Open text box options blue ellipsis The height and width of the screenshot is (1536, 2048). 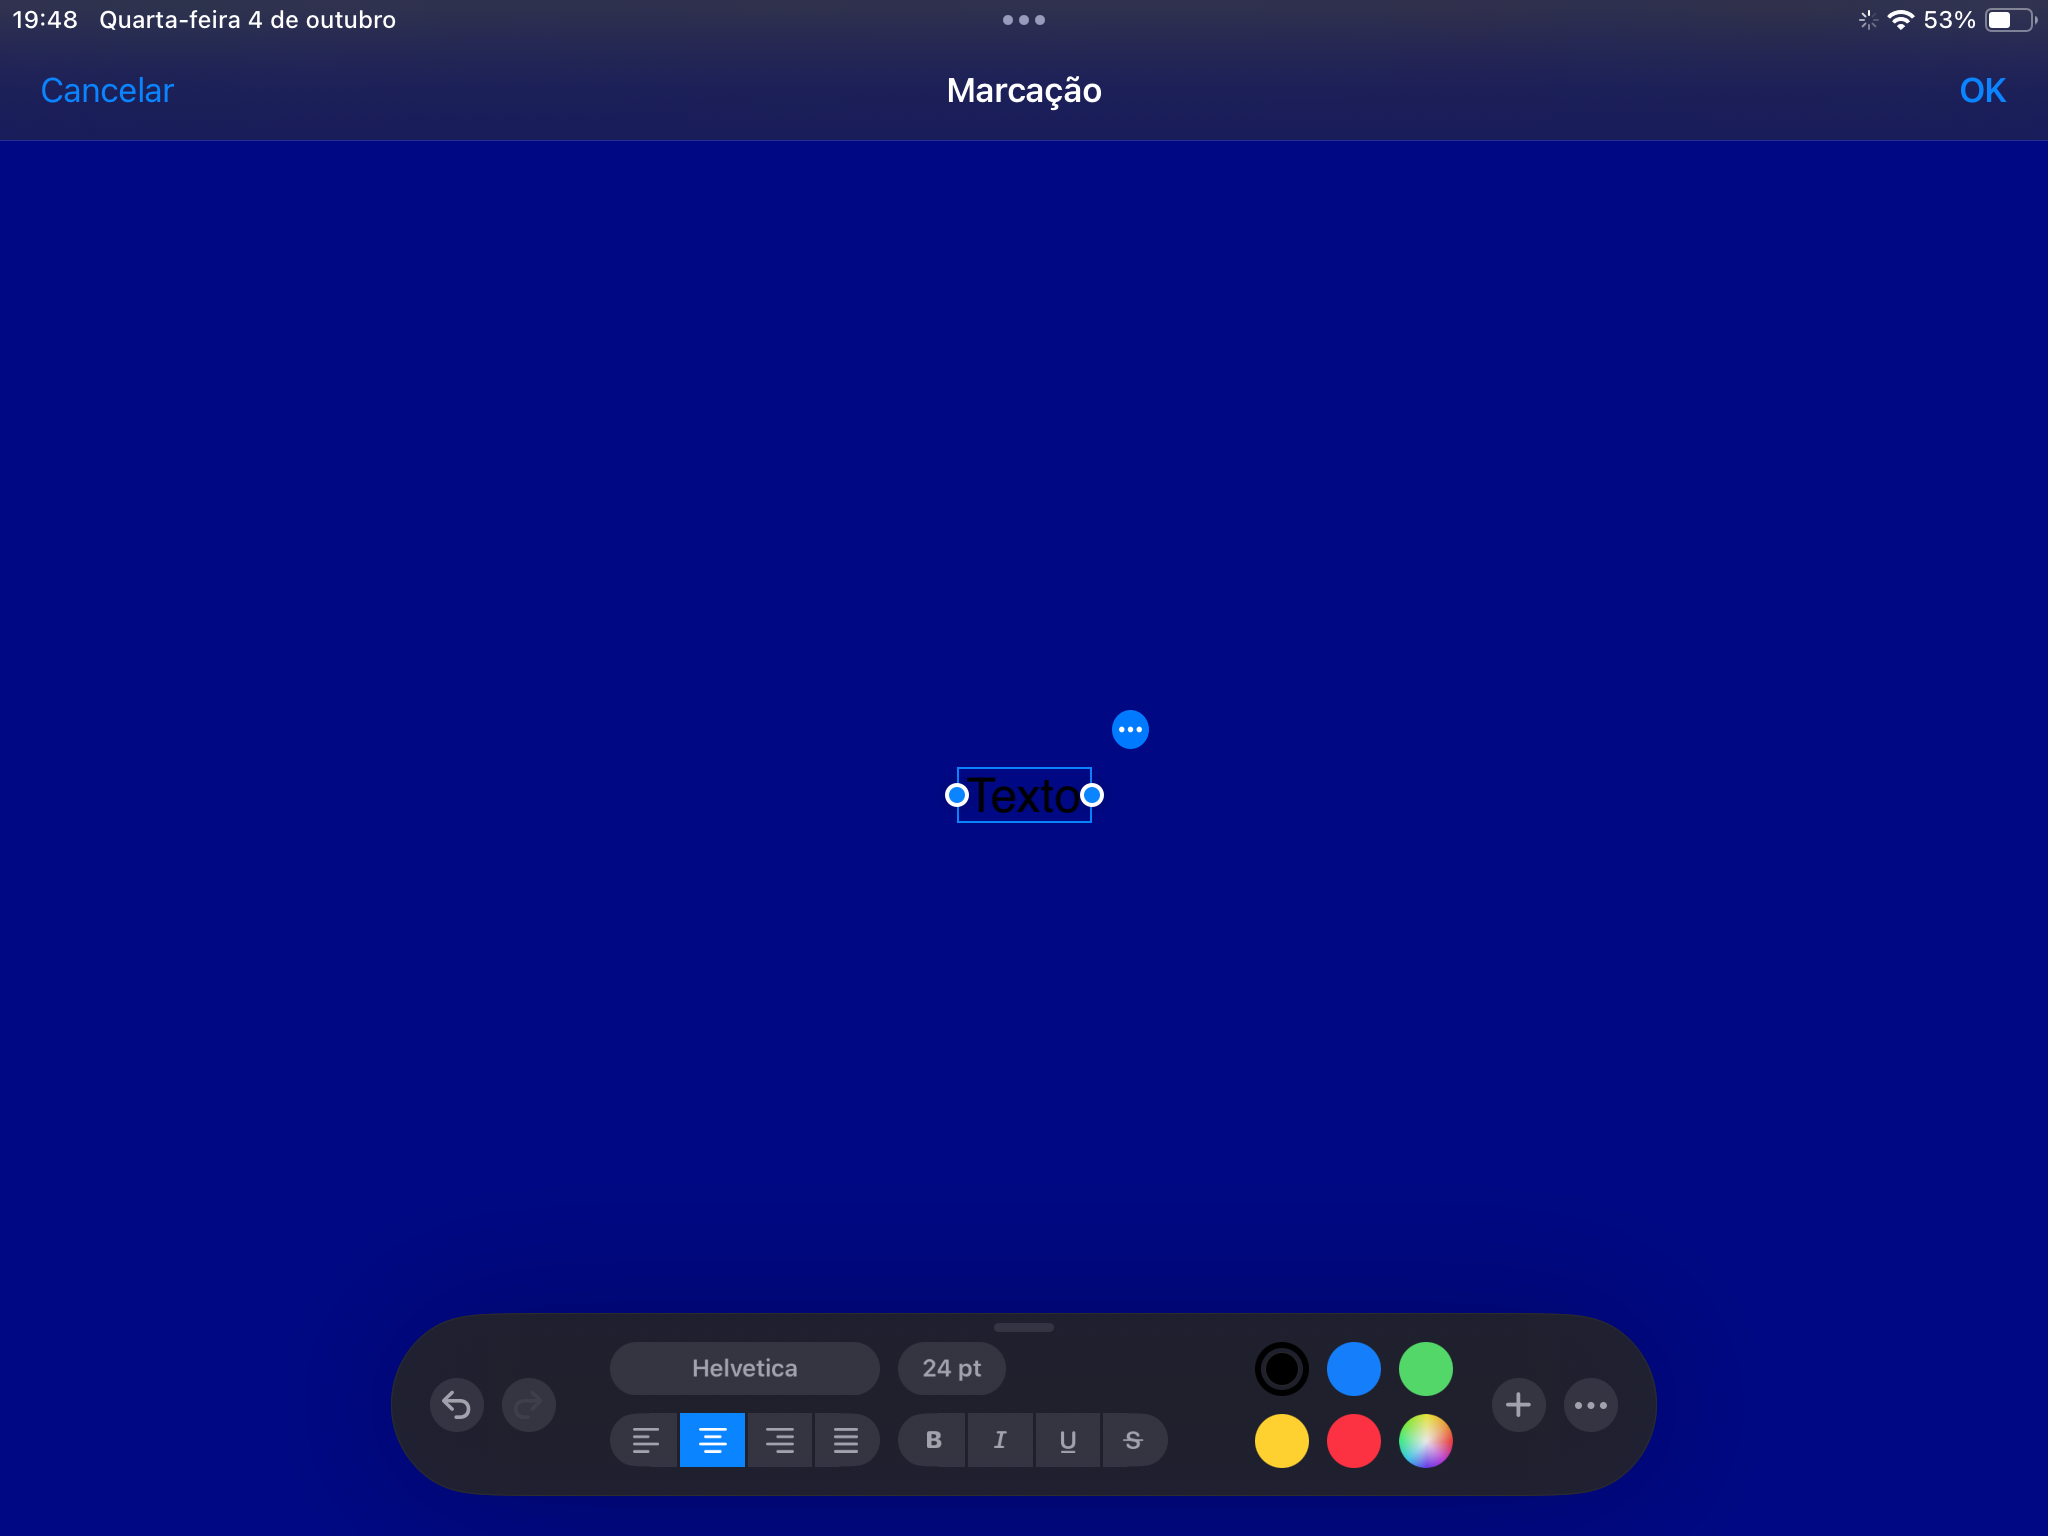pyautogui.click(x=1130, y=730)
